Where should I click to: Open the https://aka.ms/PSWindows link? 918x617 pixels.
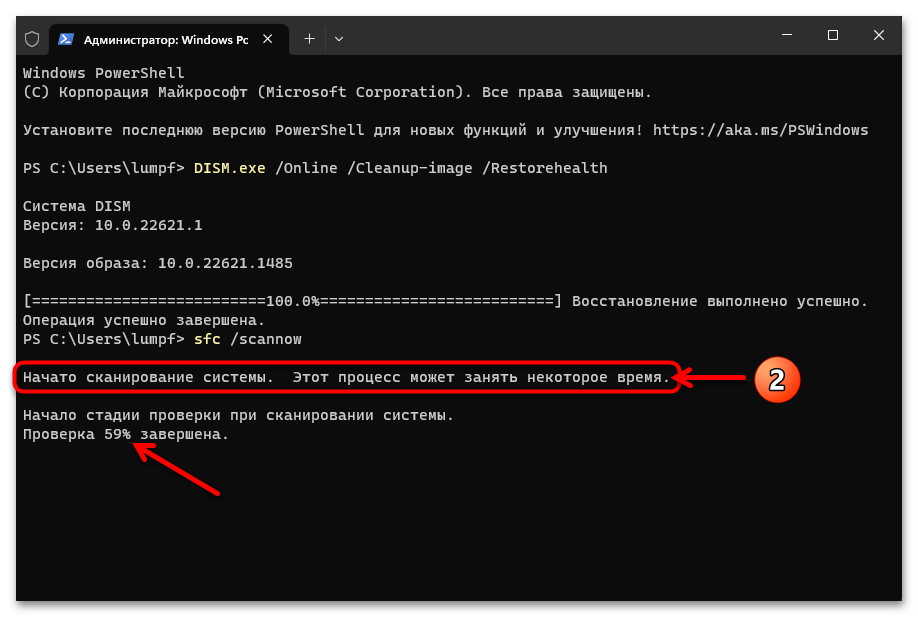pyautogui.click(x=761, y=130)
